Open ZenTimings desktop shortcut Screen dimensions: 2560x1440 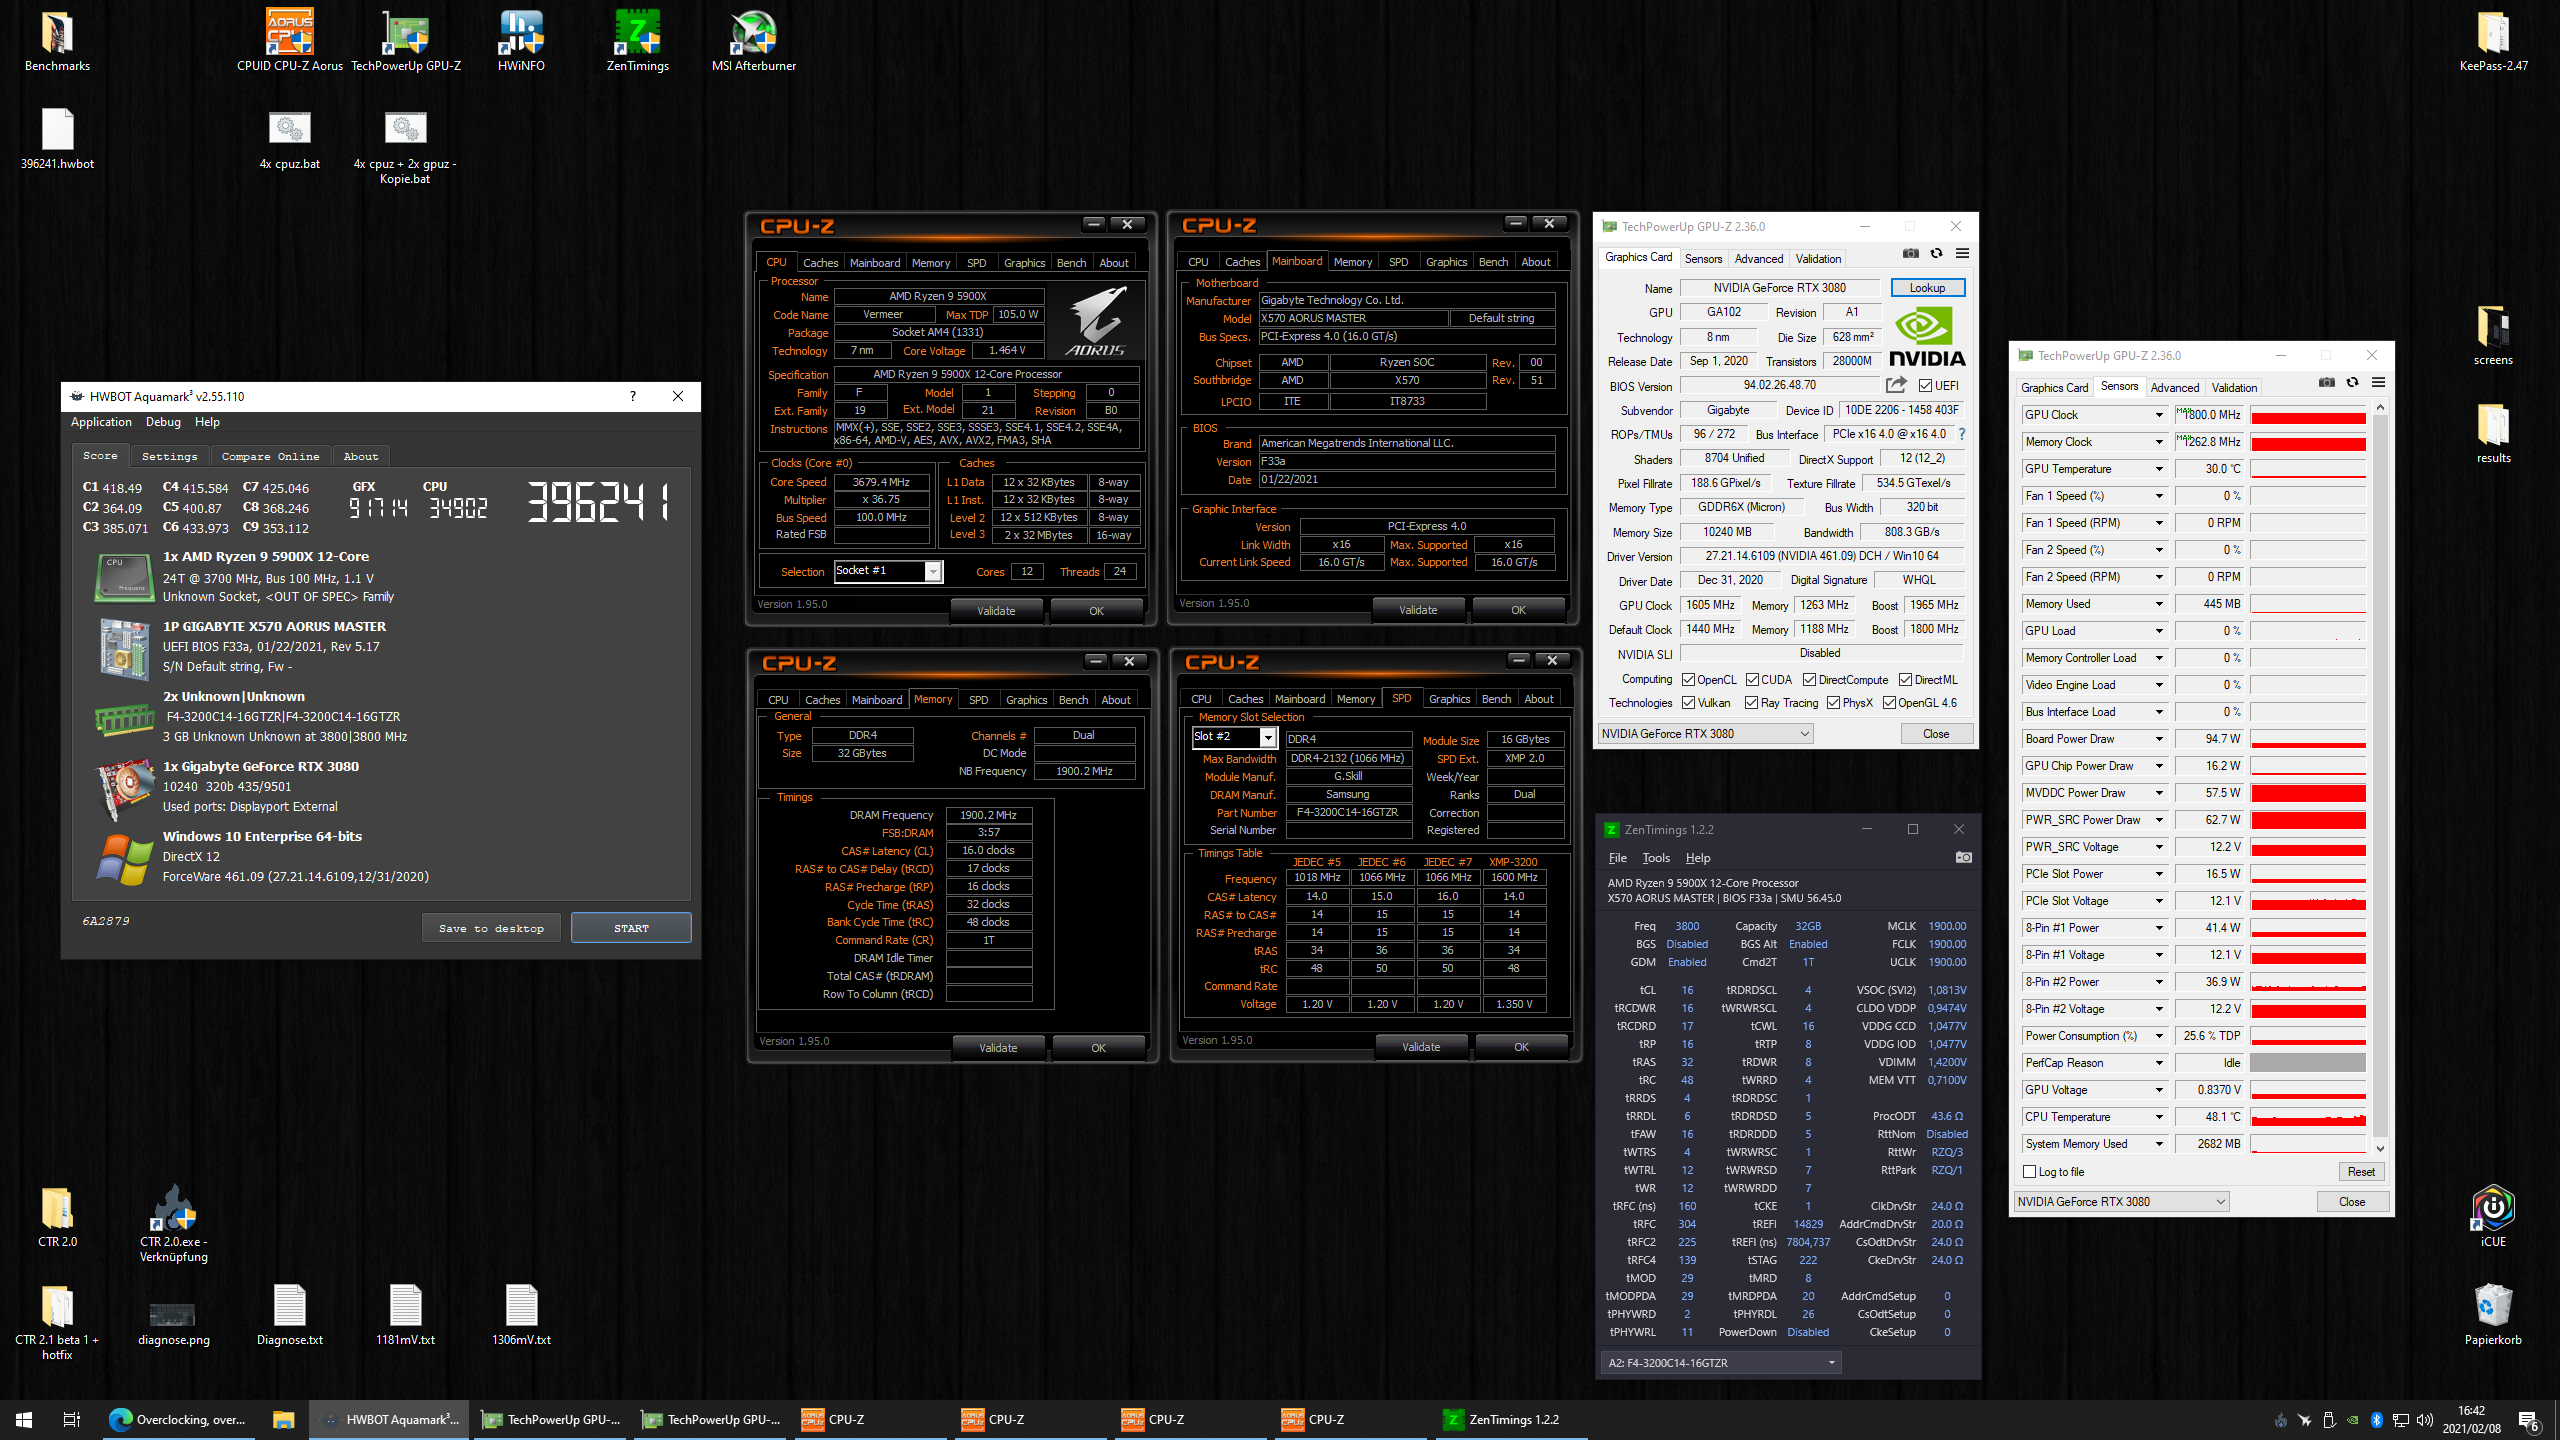[638, 41]
